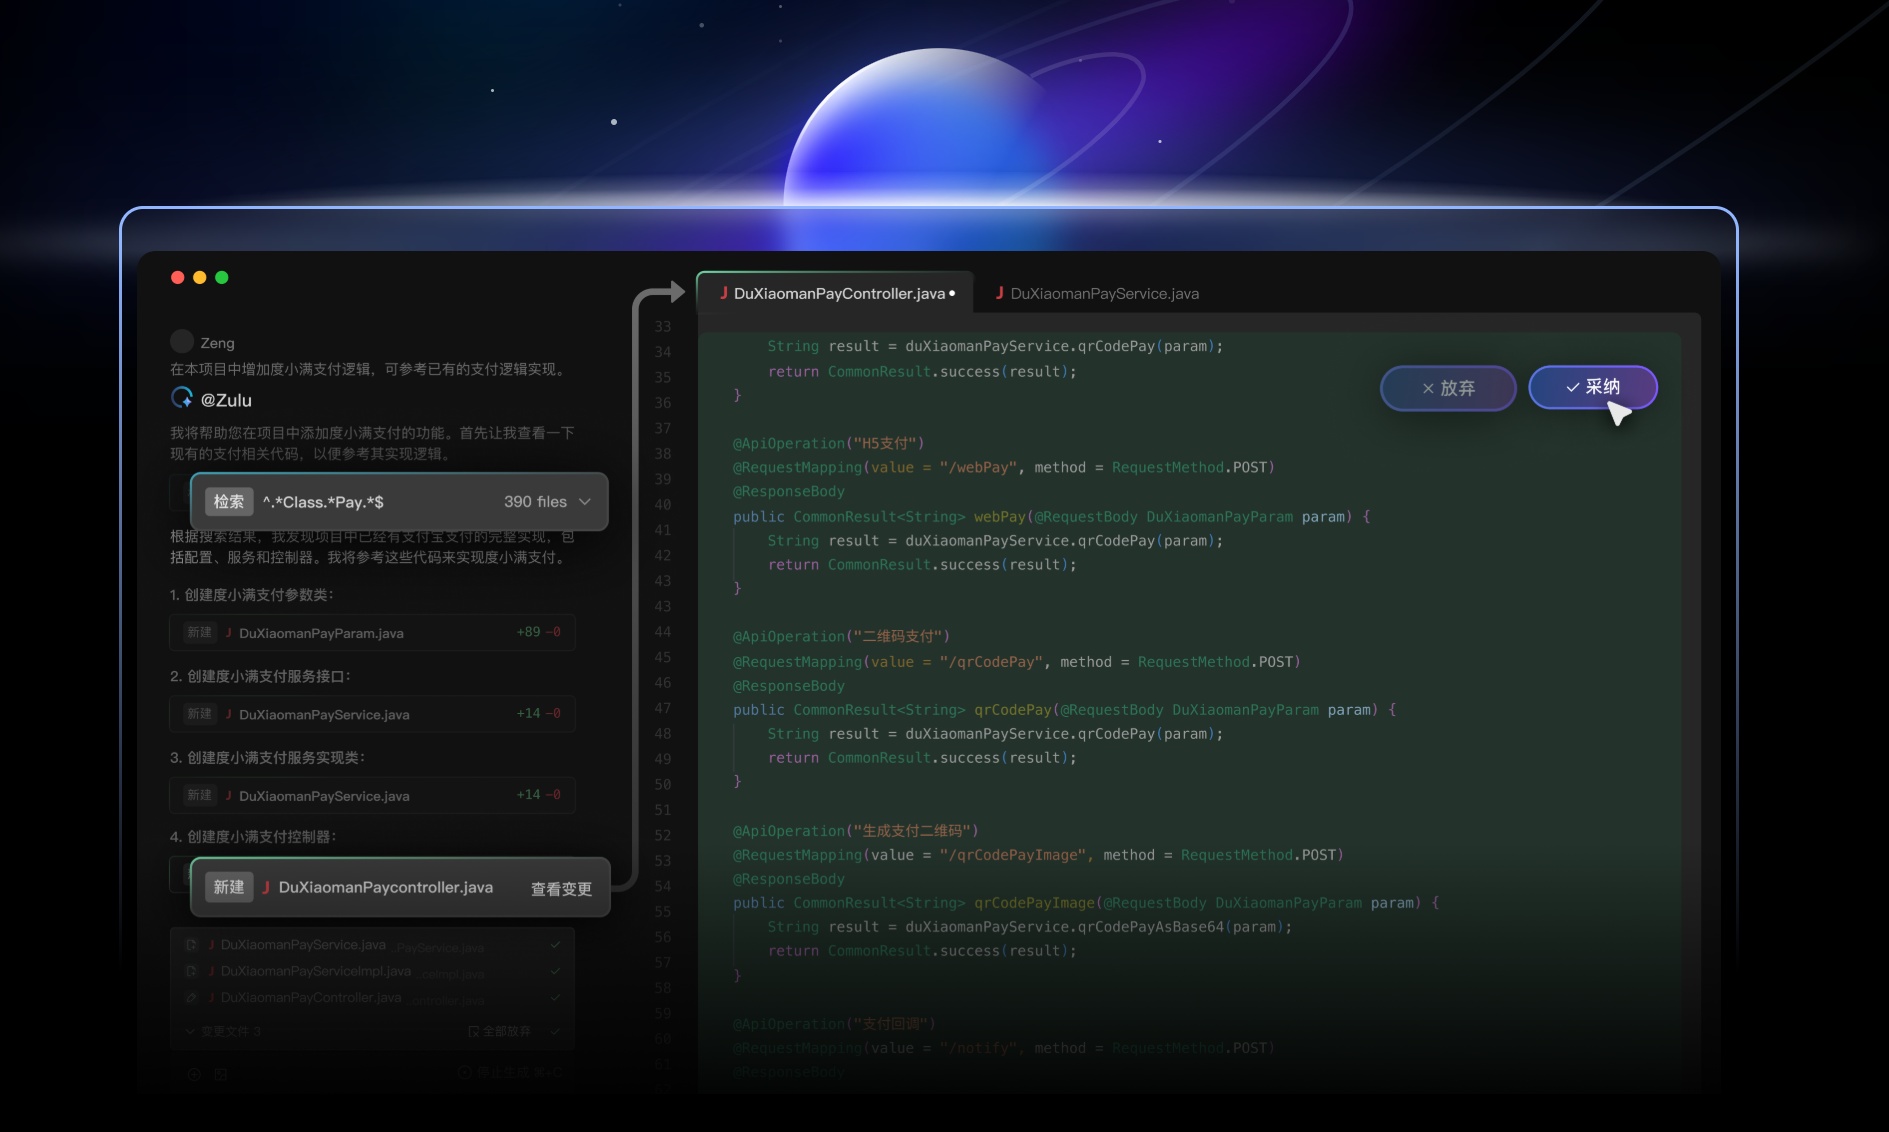Click the stop generation icon
1889x1132 pixels.
click(464, 1072)
